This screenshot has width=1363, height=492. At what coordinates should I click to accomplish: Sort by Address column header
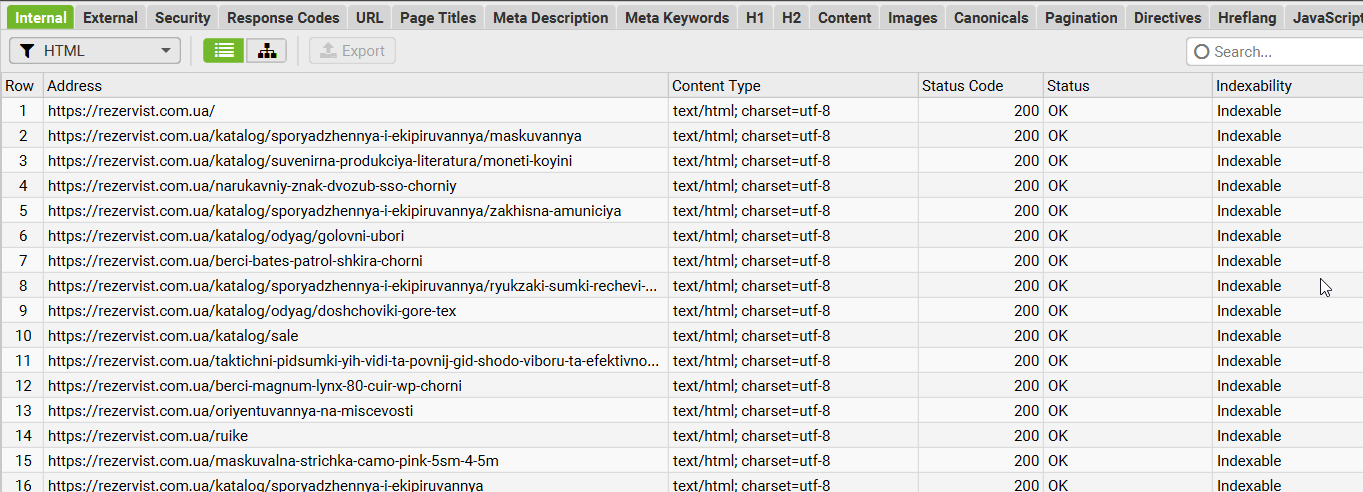(x=75, y=86)
